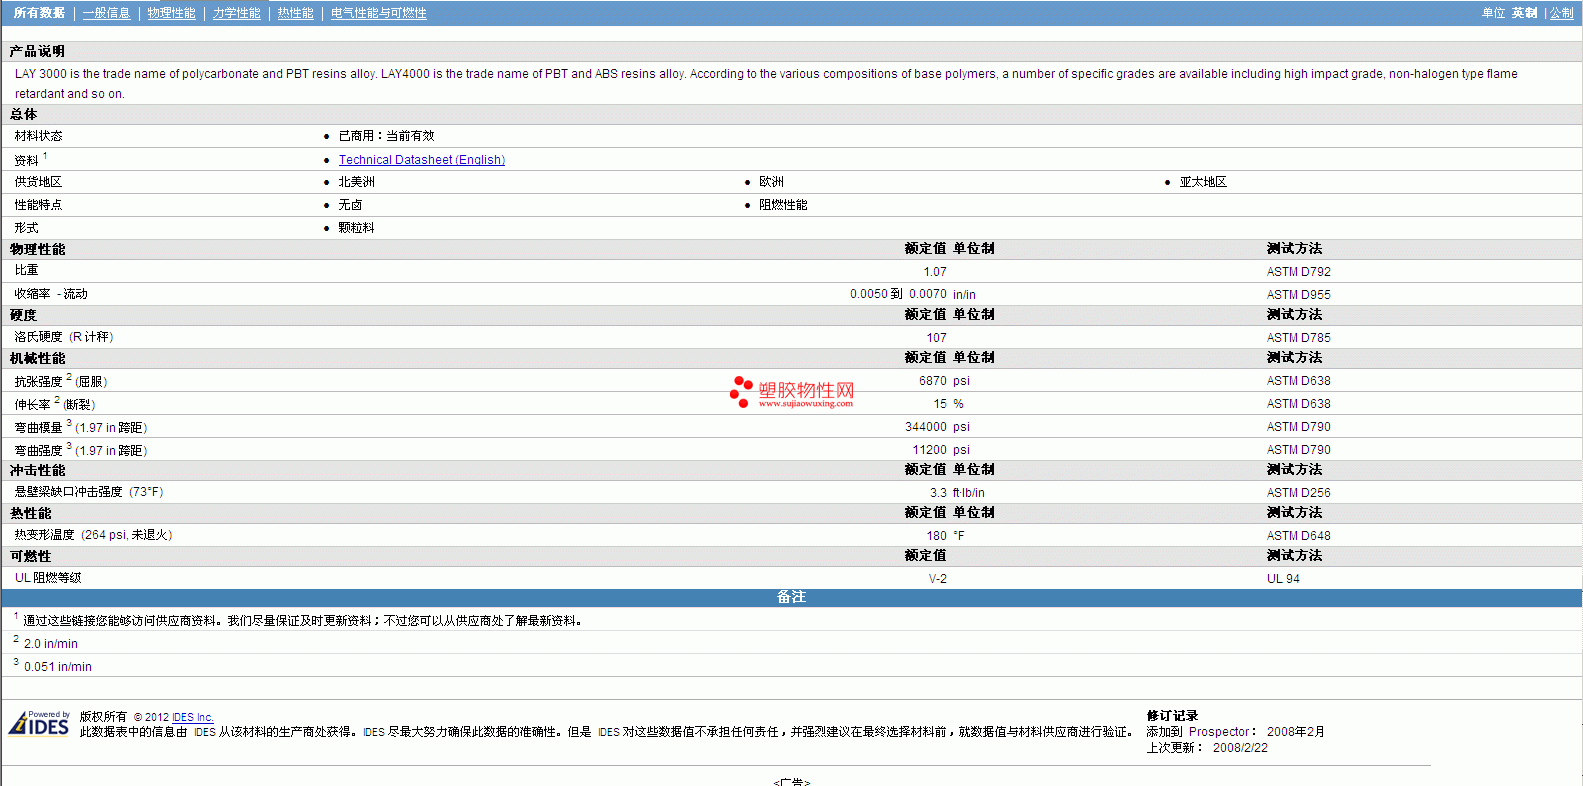Click the IDES Inc. copyright link

pos(193,717)
